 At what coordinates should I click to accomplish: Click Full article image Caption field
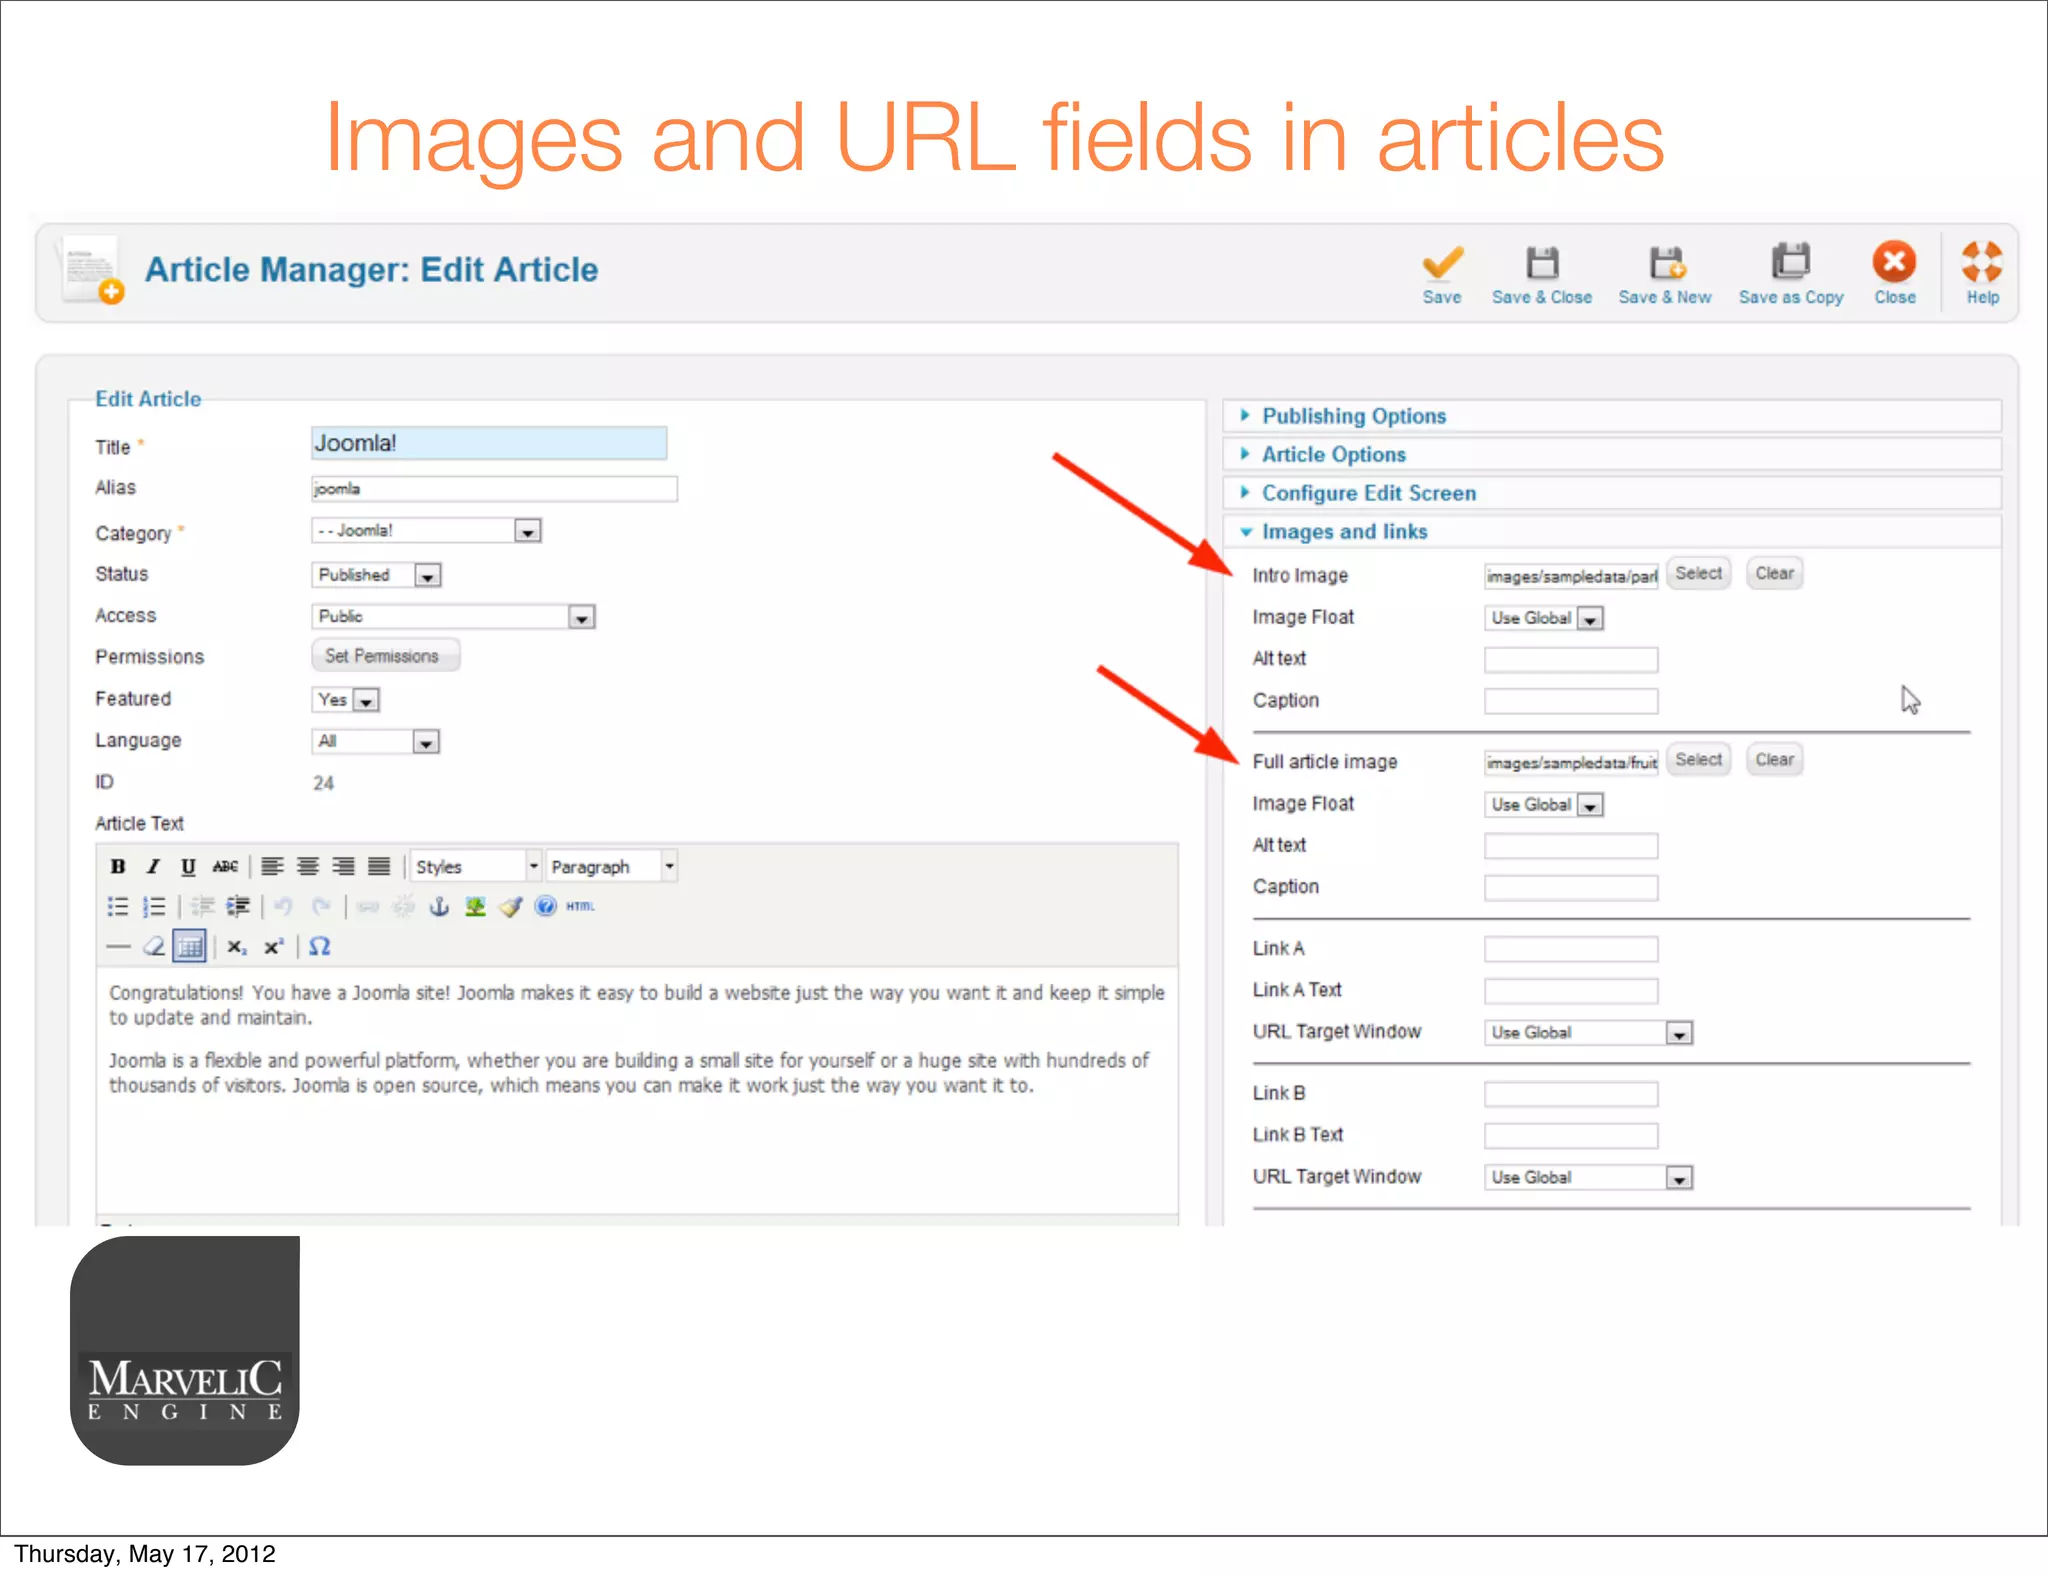click(1571, 888)
